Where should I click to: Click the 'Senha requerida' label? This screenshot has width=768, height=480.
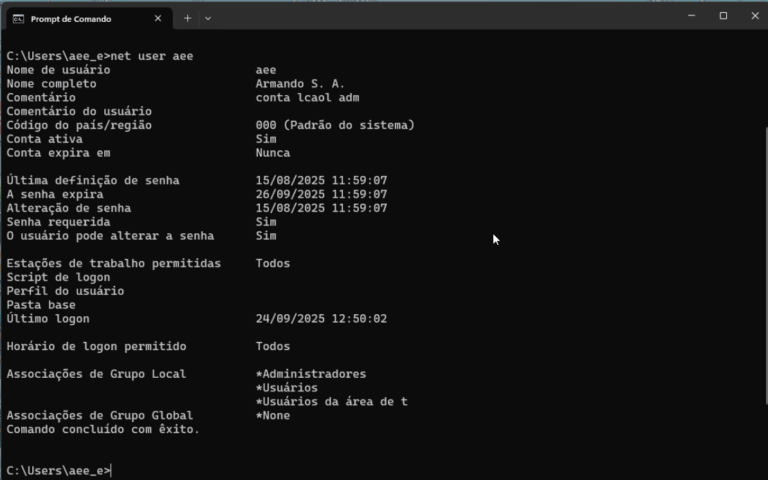(58, 222)
